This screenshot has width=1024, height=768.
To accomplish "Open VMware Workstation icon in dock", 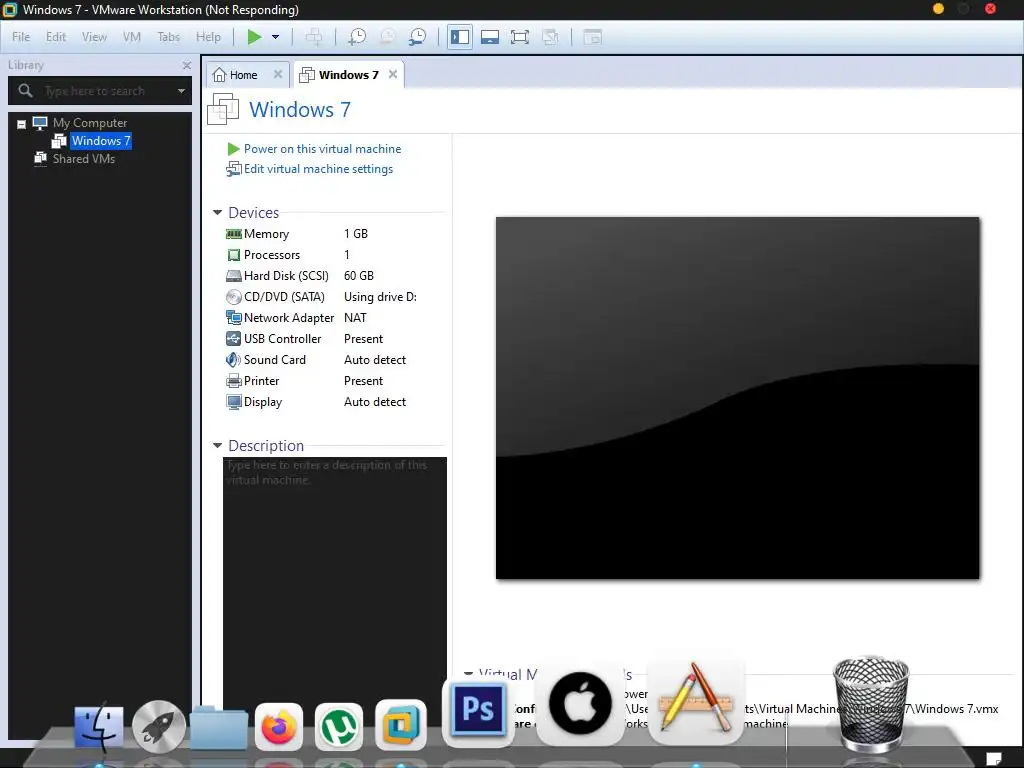I will 401,724.
